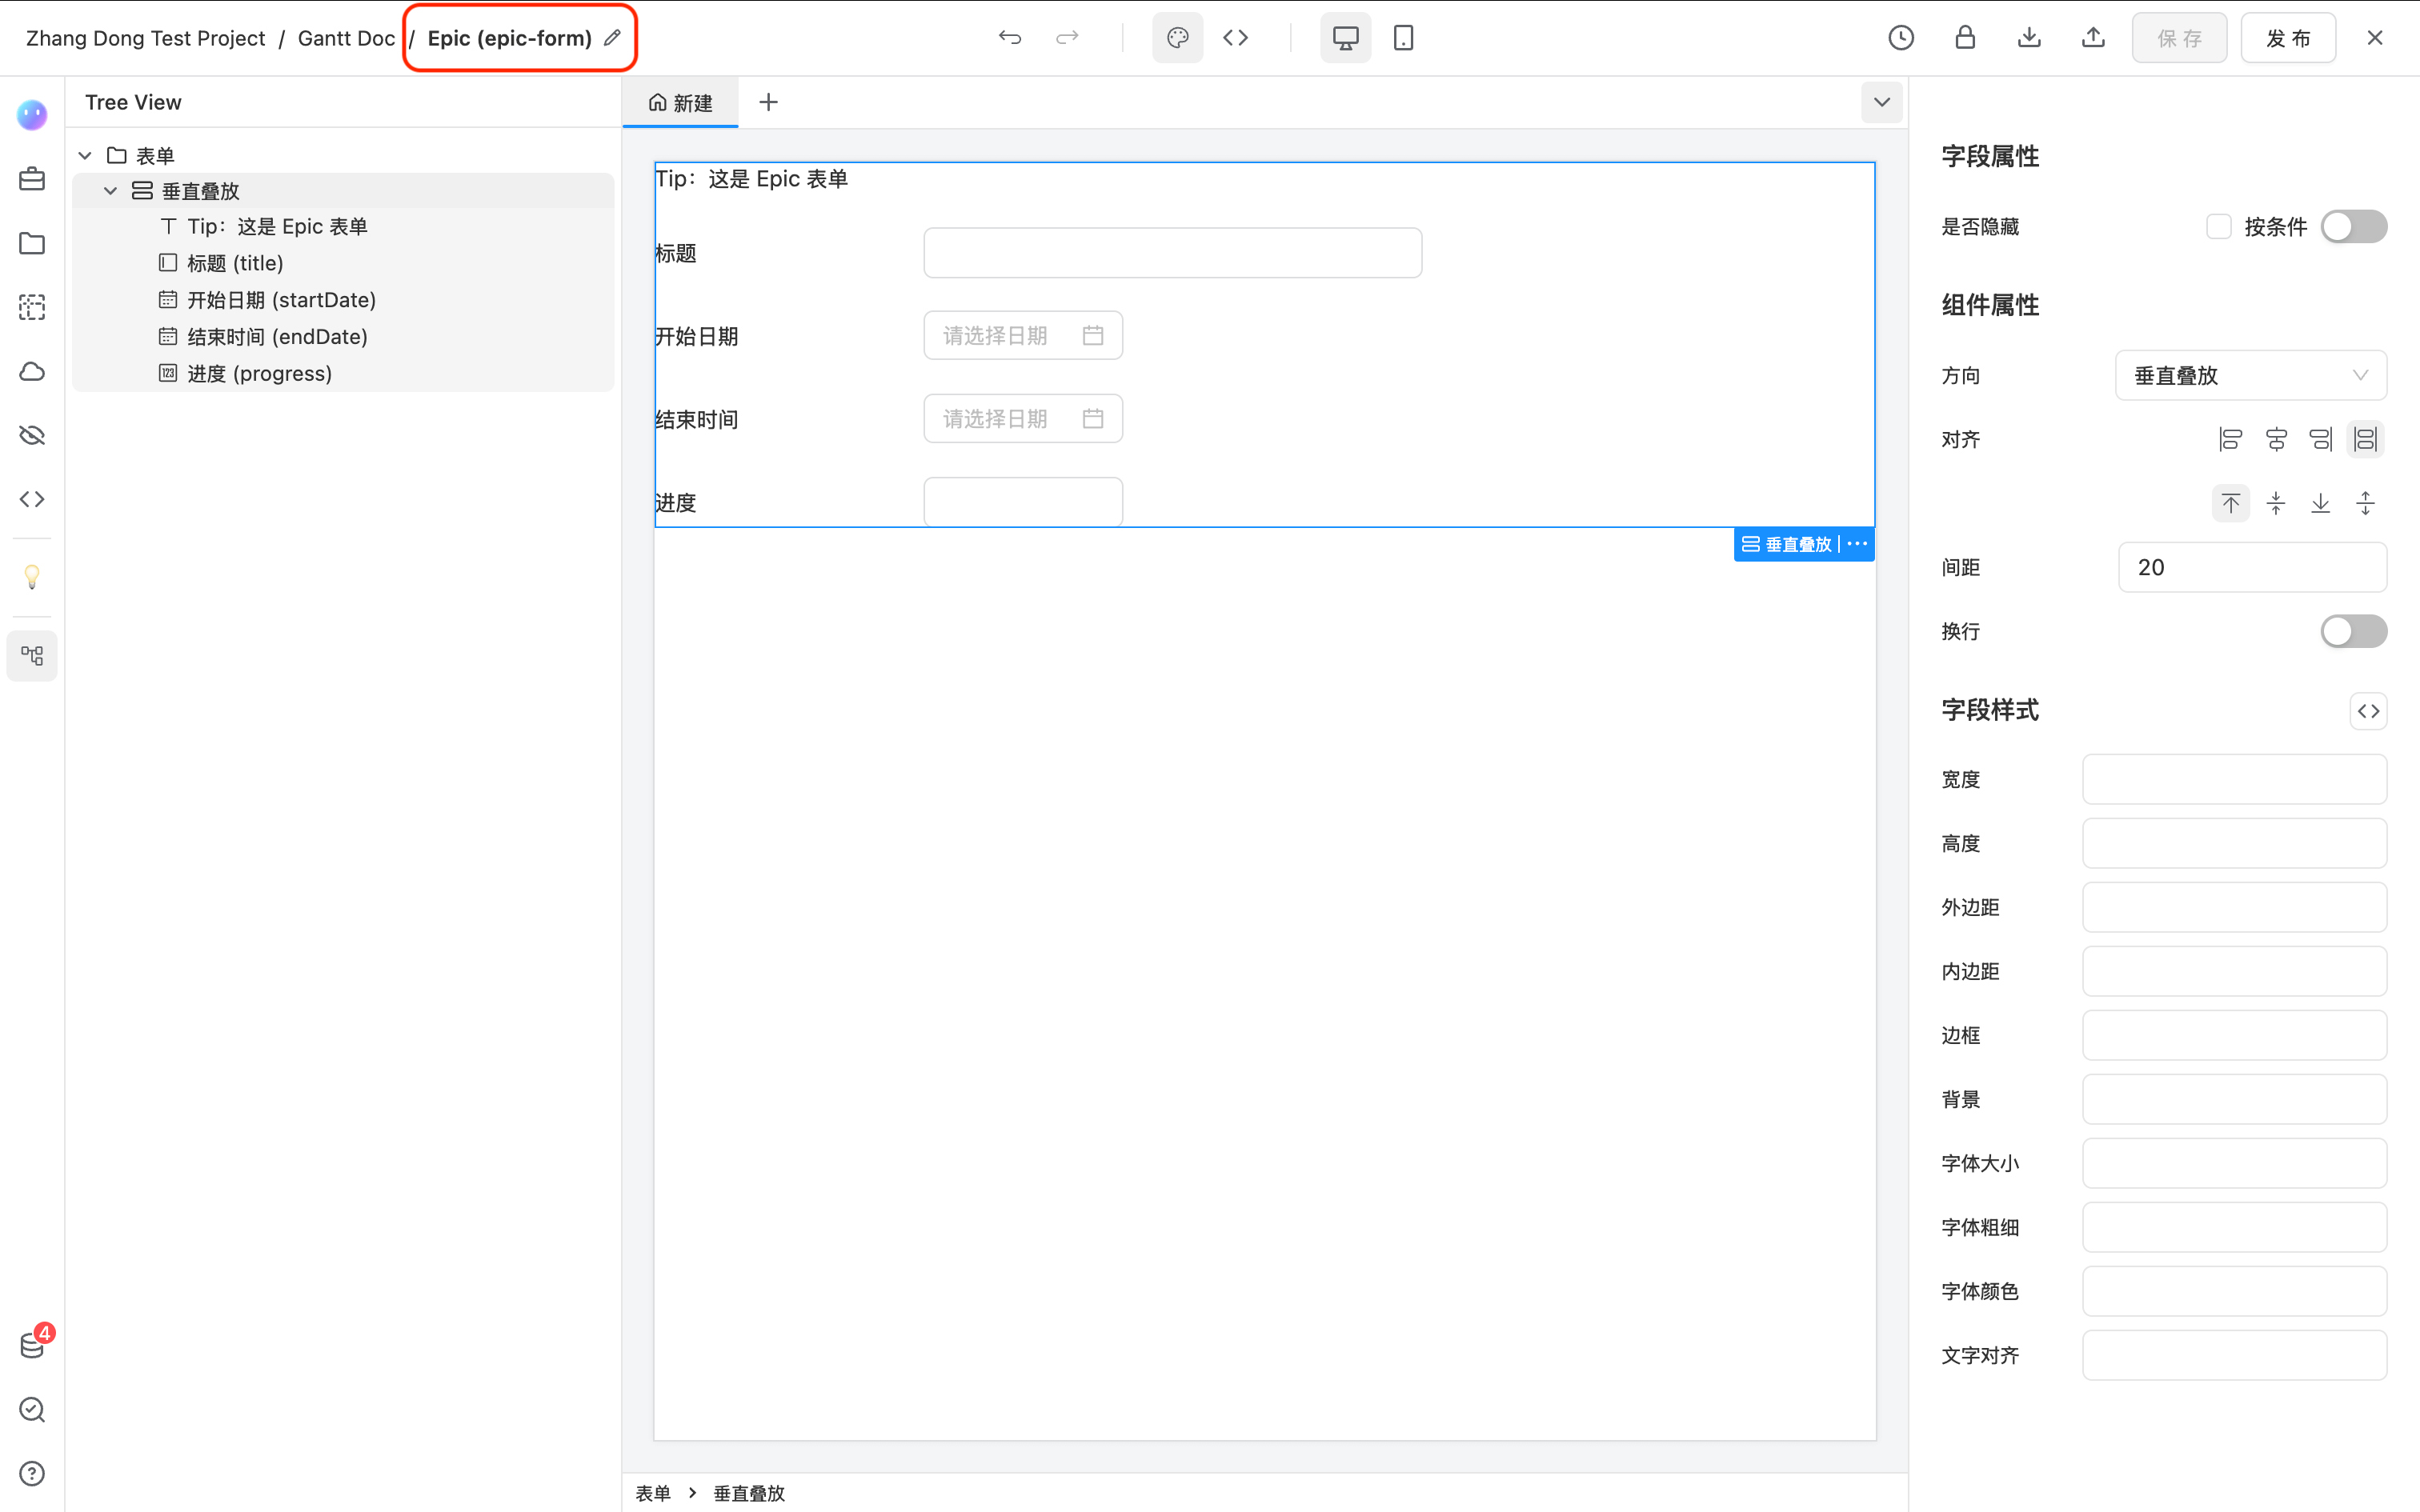2420x1512 pixels.
Task: Toggle the 换行 switch
Action: pyautogui.click(x=2354, y=631)
